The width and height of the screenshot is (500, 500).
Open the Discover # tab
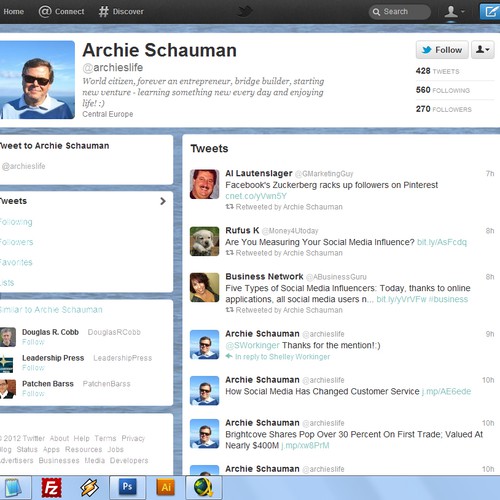[x=121, y=12]
